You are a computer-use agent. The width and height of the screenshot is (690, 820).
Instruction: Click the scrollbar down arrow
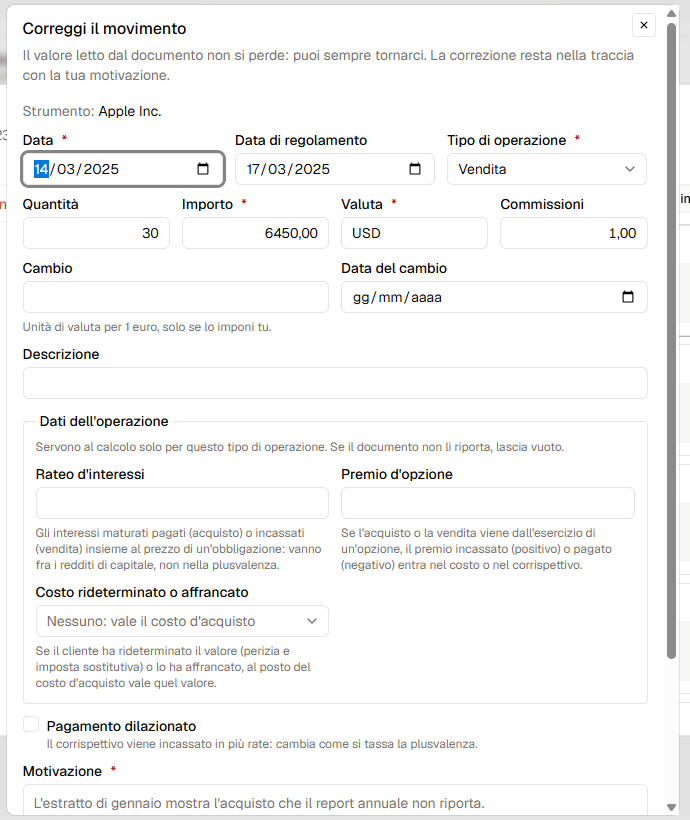point(672,807)
